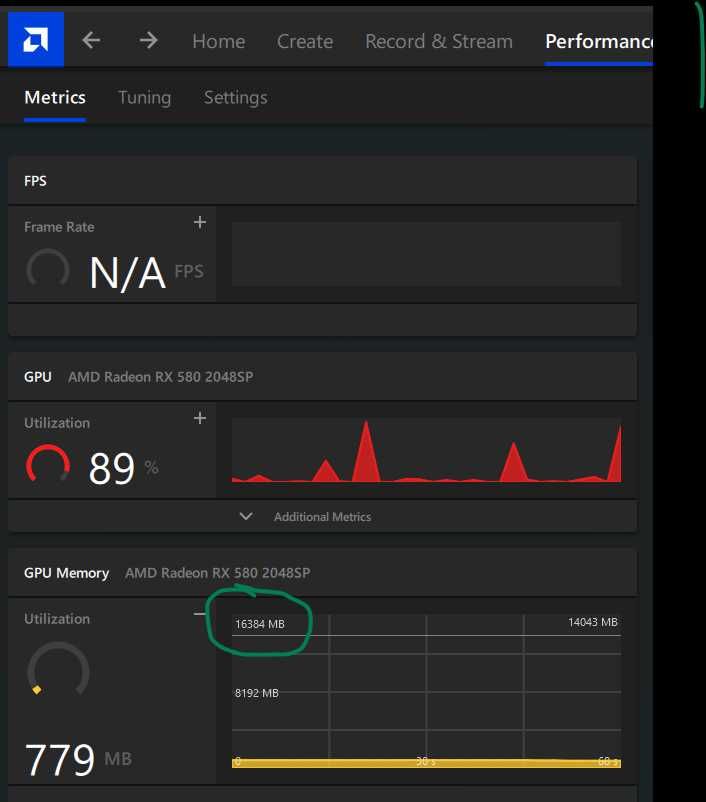This screenshot has width=706, height=802.
Task: Expand Frame Rate metric with plus icon
Action: pyautogui.click(x=200, y=222)
